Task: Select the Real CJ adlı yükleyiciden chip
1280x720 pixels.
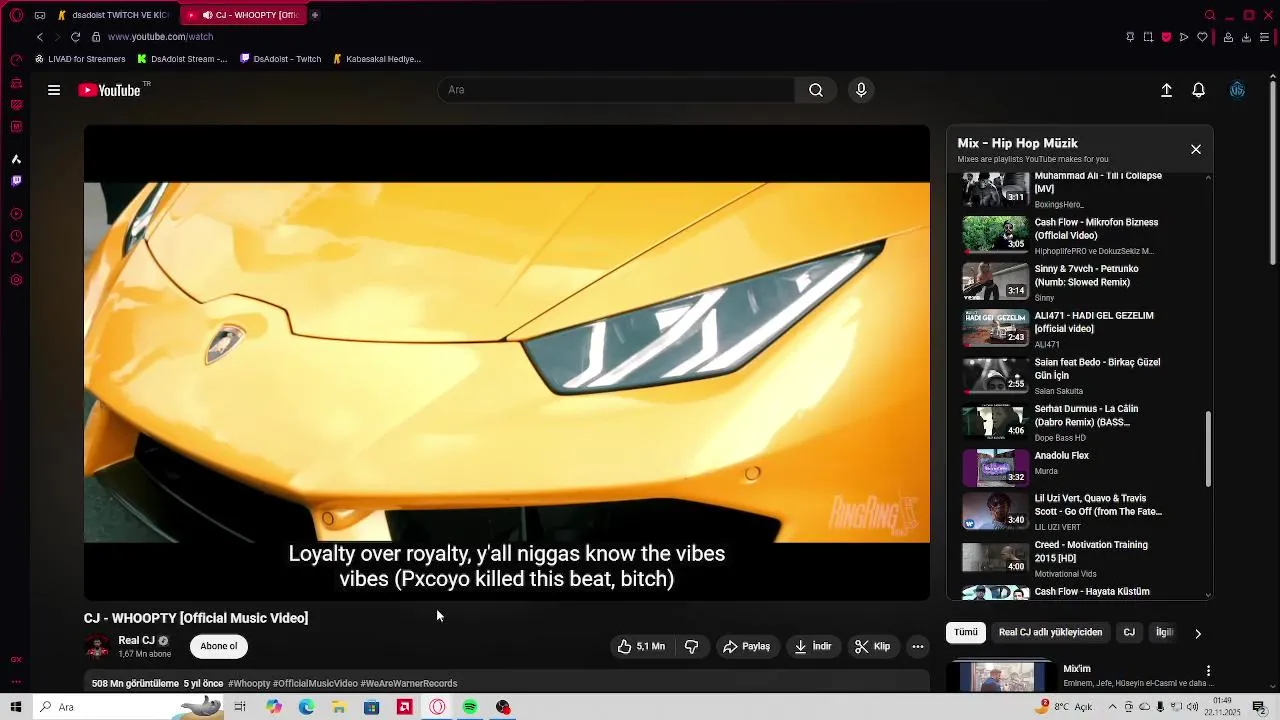Action: coord(1050,632)
